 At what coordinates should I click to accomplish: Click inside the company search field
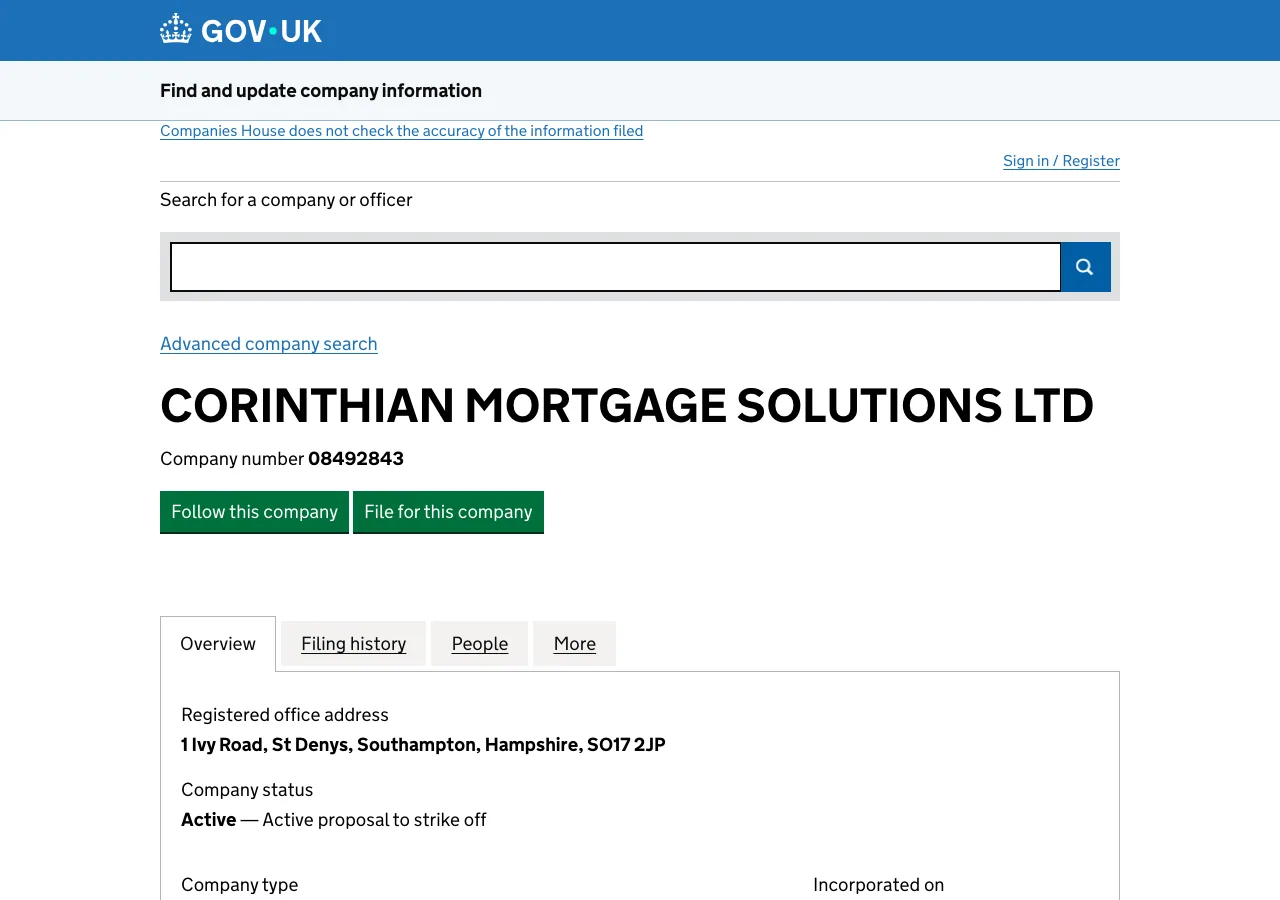click(615, 266)
